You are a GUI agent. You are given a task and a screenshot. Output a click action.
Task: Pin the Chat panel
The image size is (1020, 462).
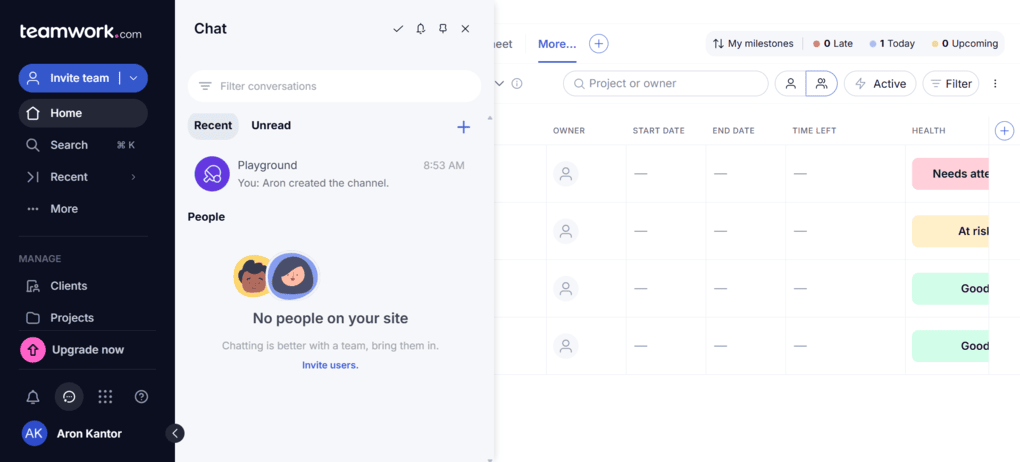[x=443, y=29]
